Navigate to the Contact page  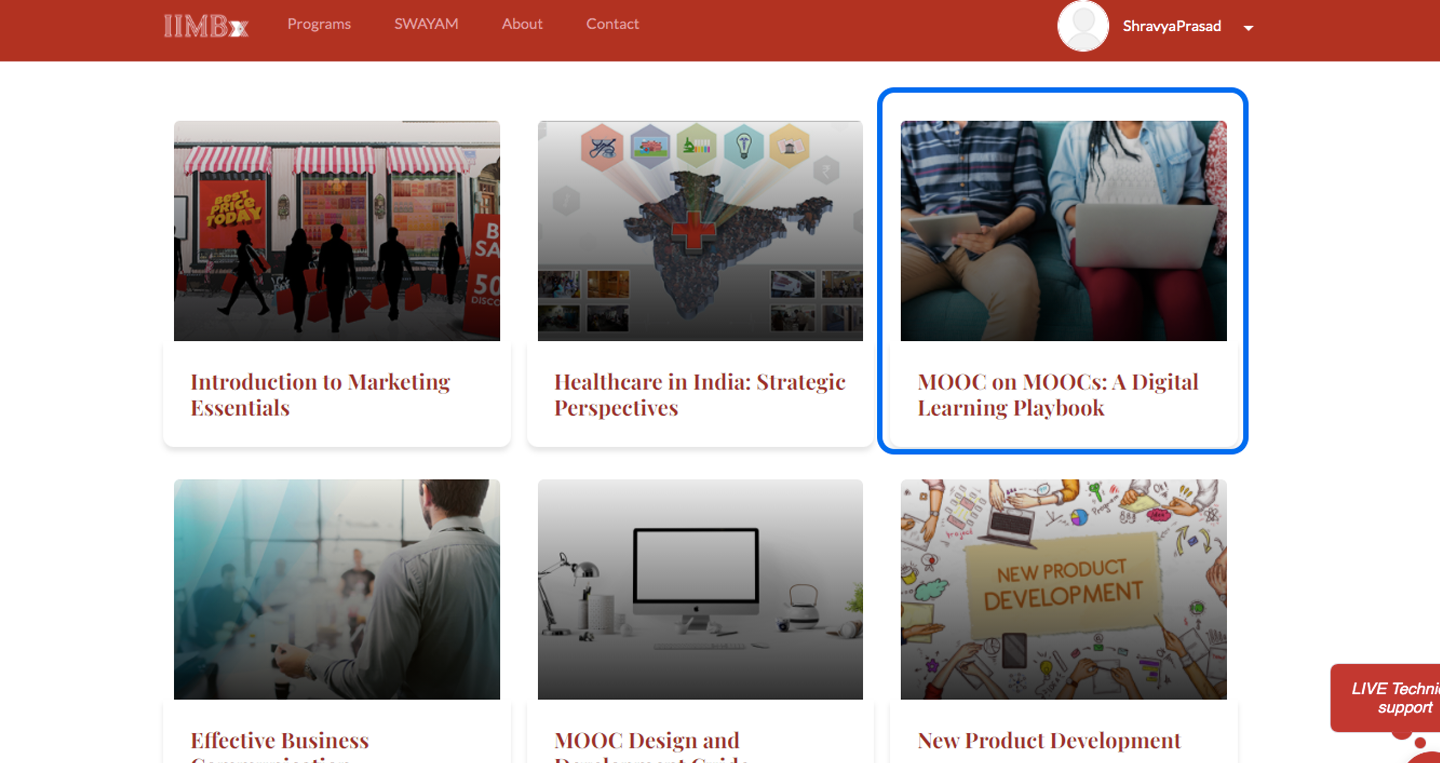click(x=612, y=24)
